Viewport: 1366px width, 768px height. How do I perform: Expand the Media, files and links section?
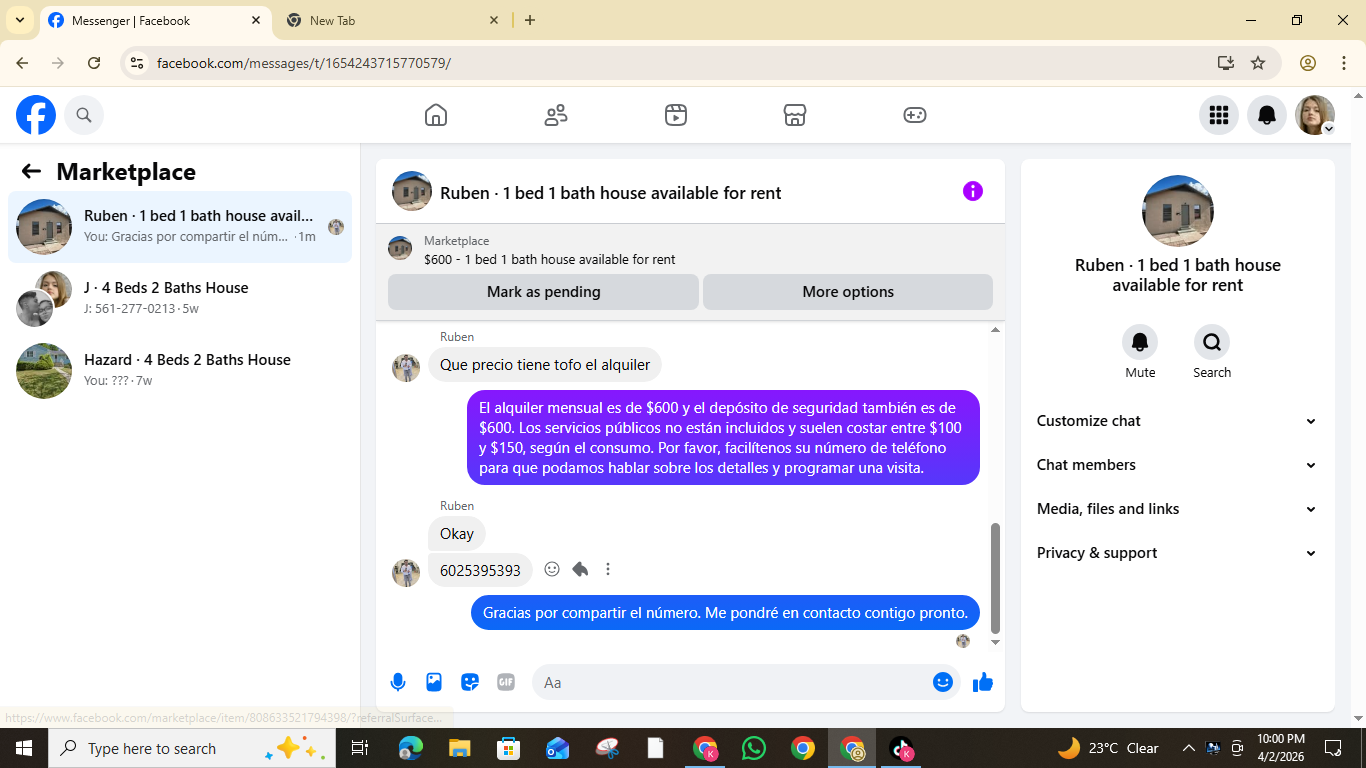pos(1177,509)
